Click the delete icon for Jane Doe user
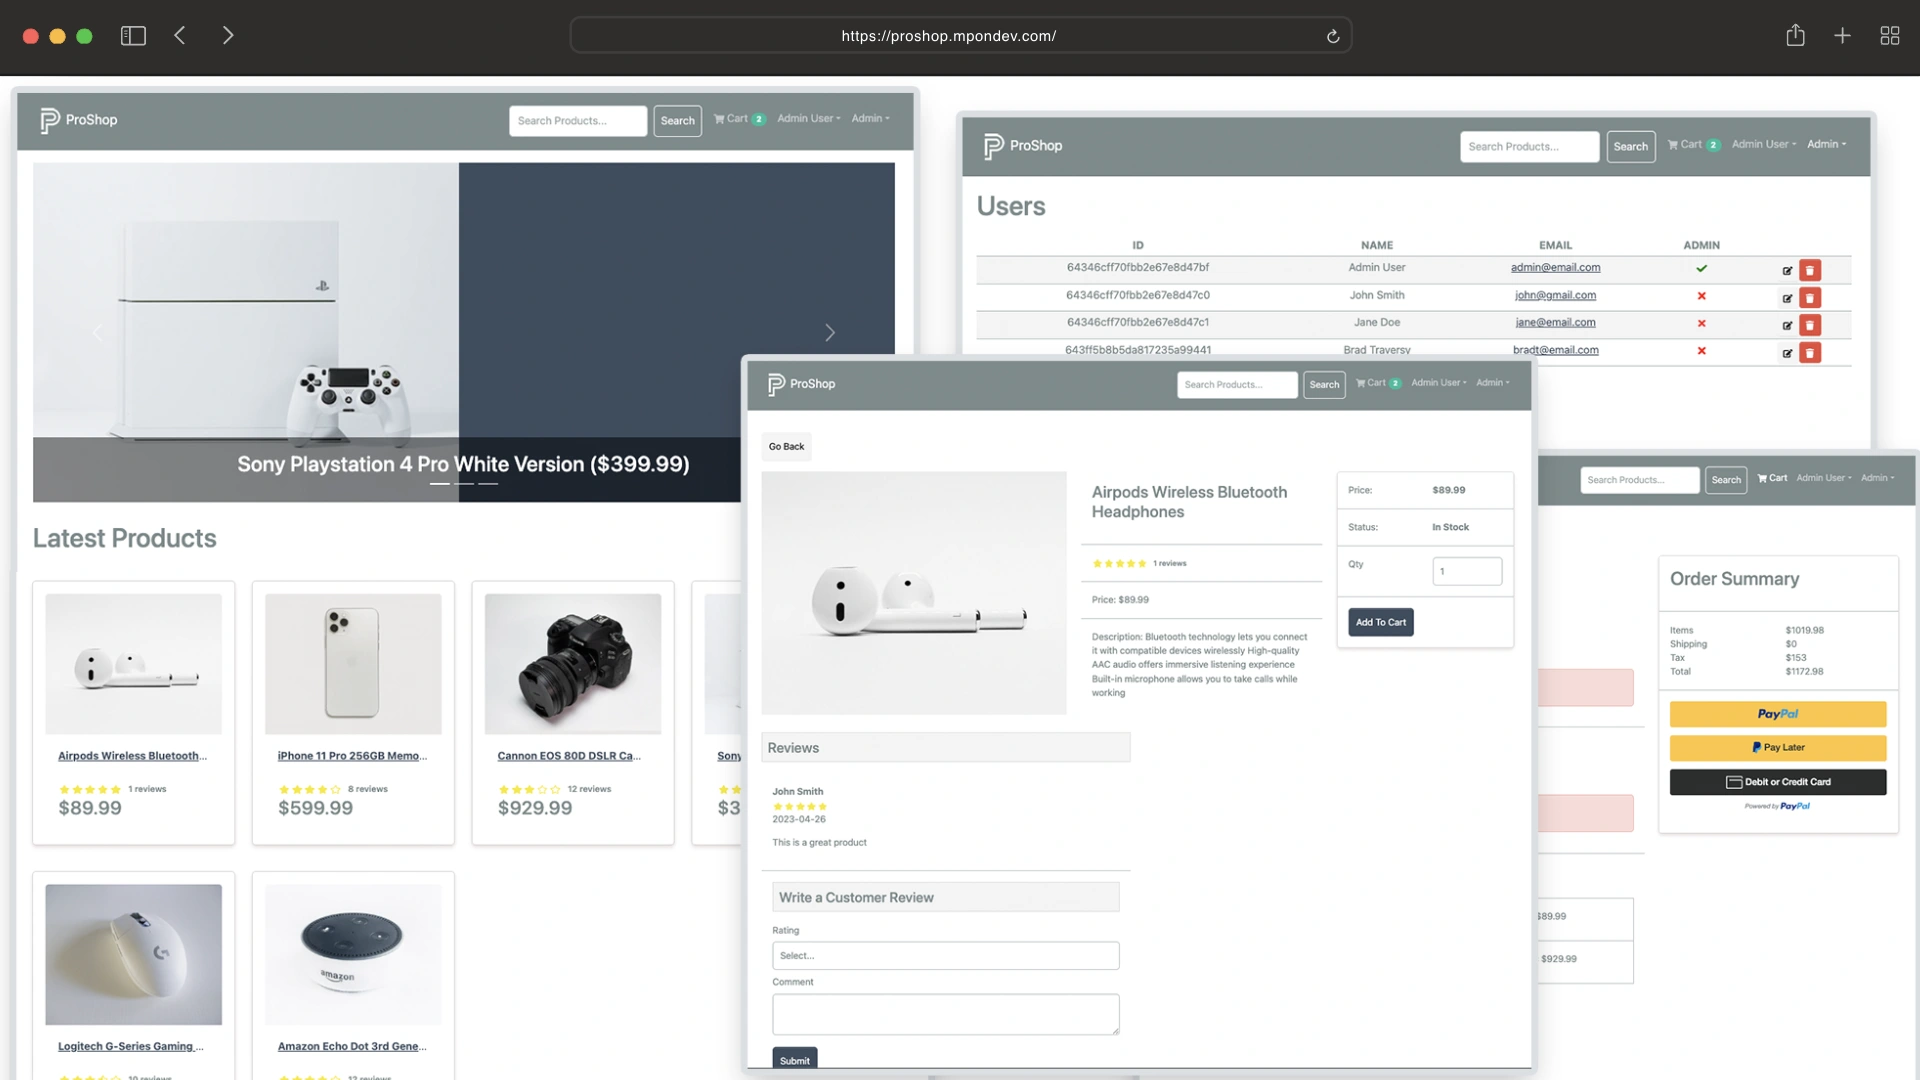The image size is (1920, 1080). click(x=1811, y=324)
